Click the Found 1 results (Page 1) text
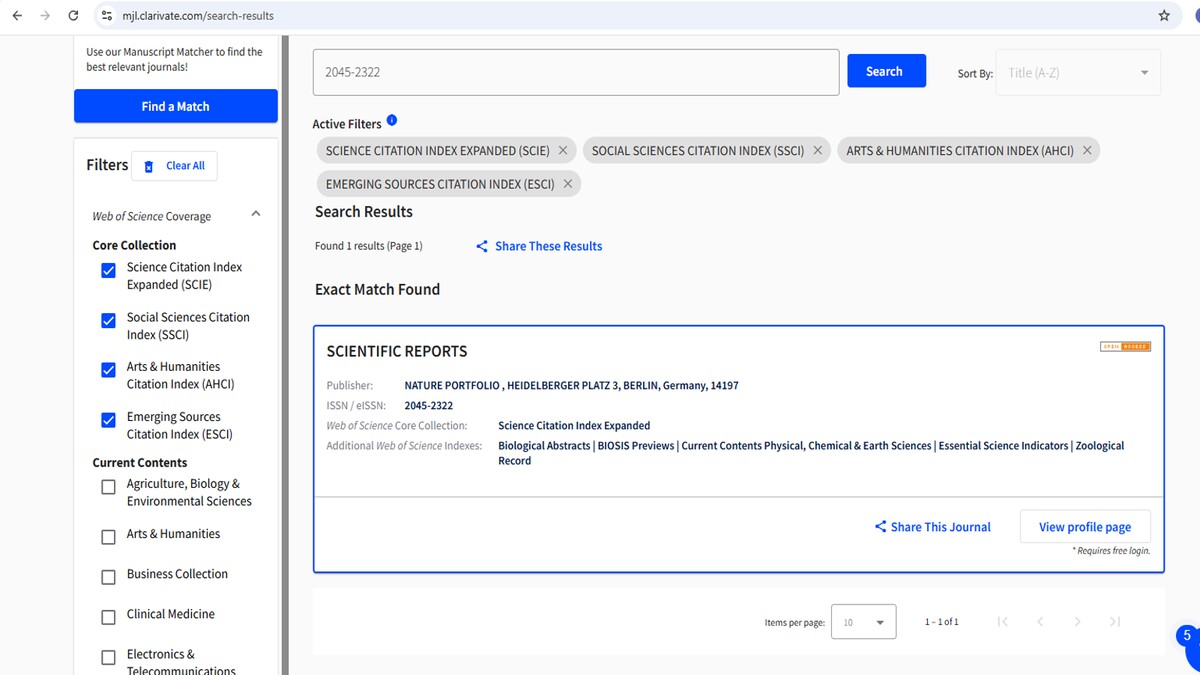1200x675 pixels. pos(369,246)
